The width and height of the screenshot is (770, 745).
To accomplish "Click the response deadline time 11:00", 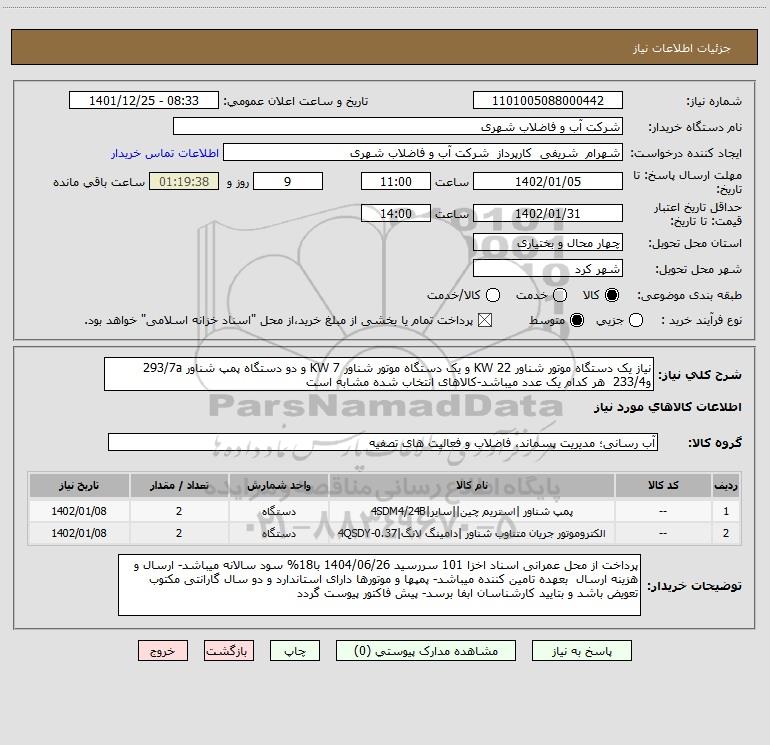I will [x=396, y=181].
